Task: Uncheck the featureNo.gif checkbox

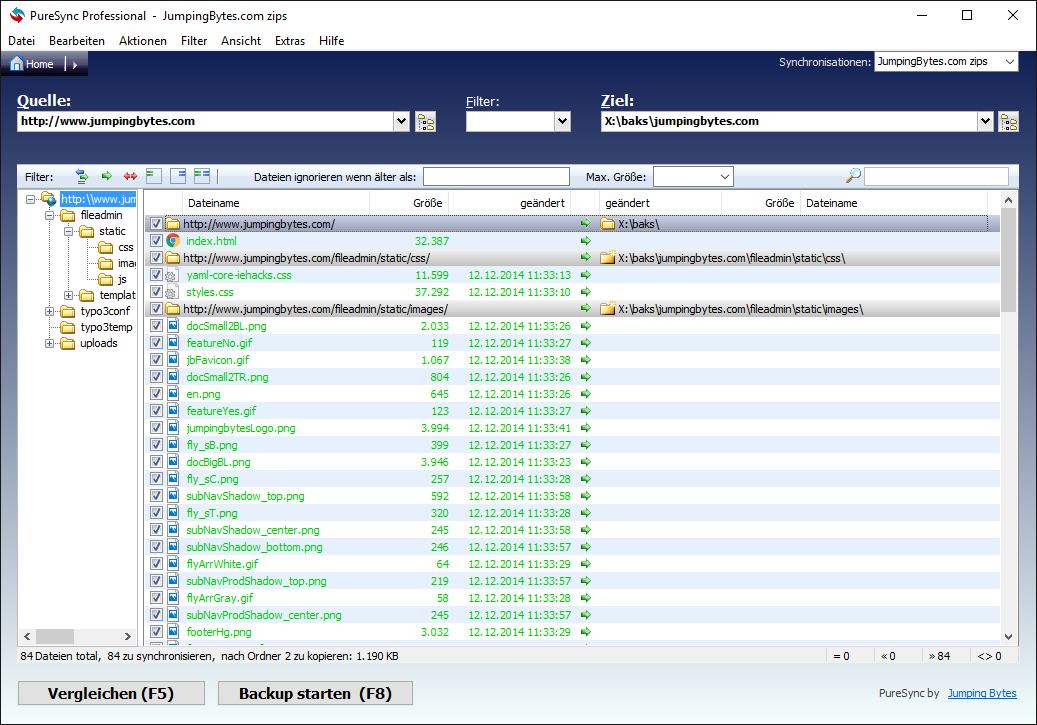Action: (156, 343)
